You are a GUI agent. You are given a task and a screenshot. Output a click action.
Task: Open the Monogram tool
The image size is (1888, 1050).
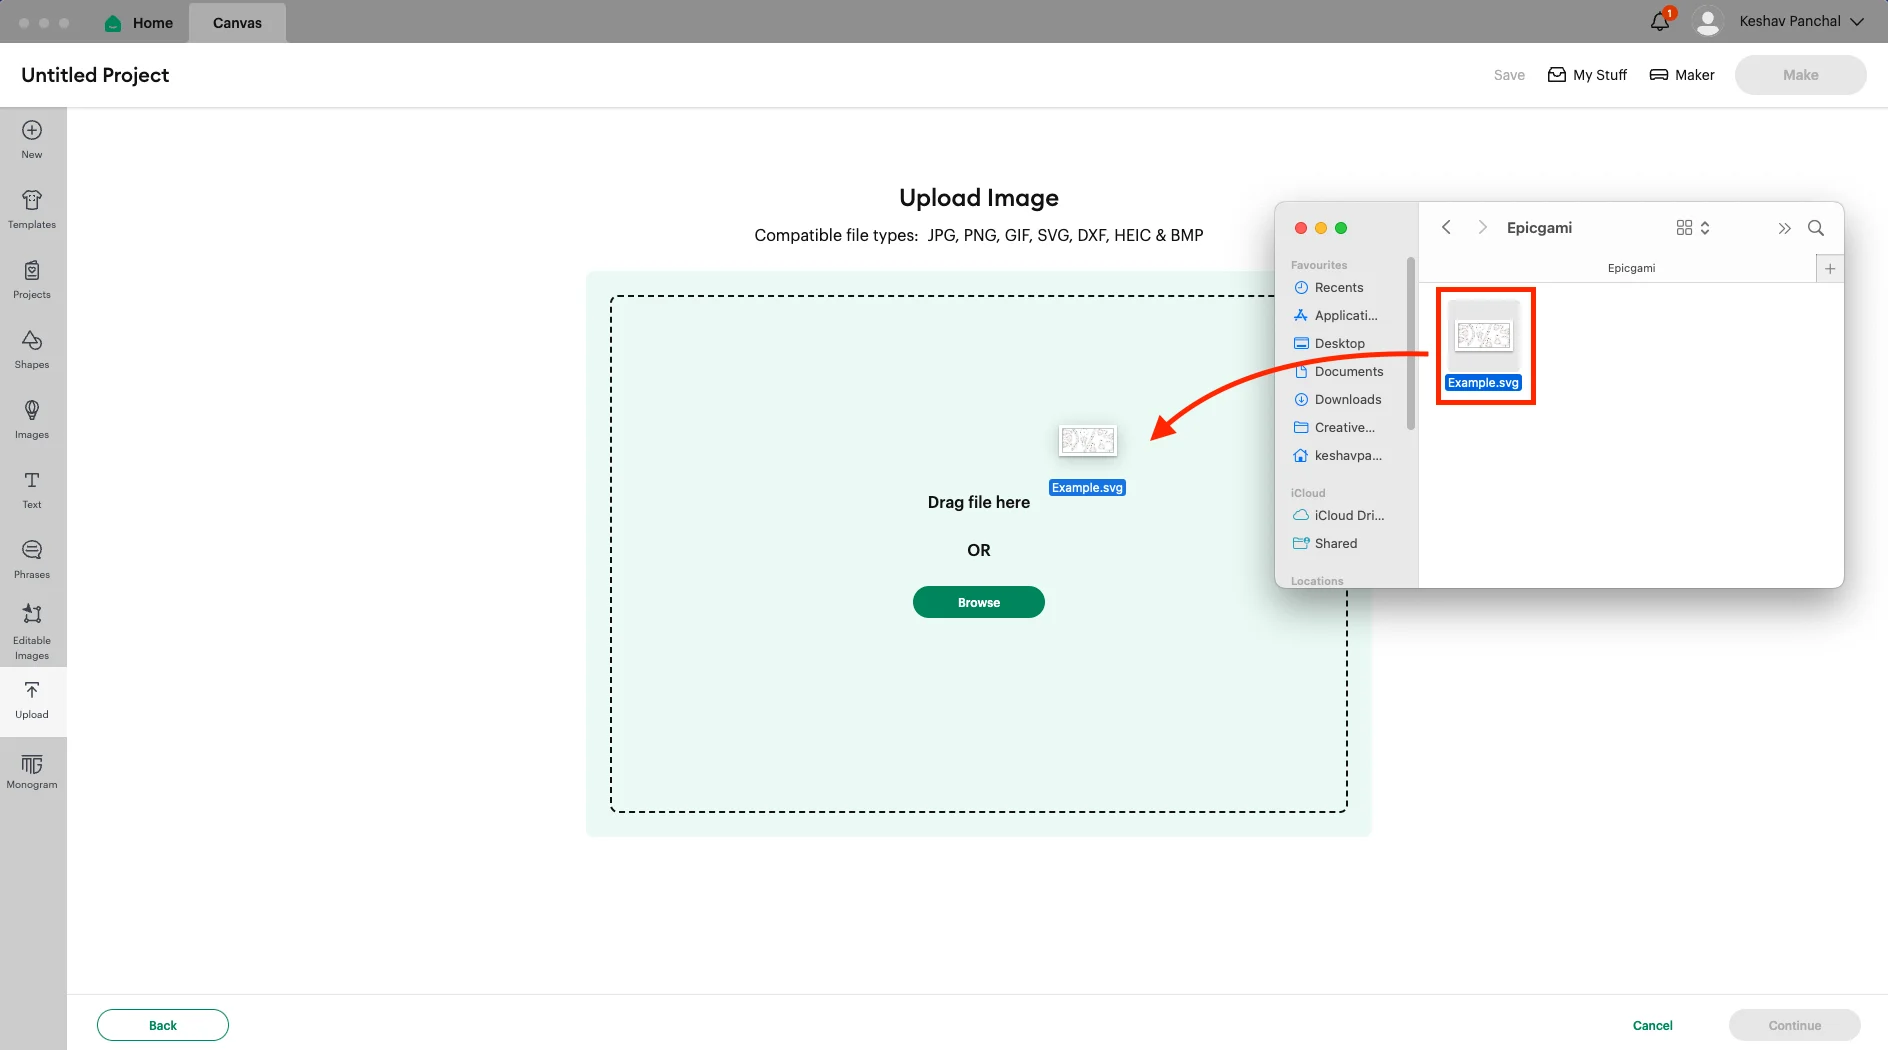point(32,771)
